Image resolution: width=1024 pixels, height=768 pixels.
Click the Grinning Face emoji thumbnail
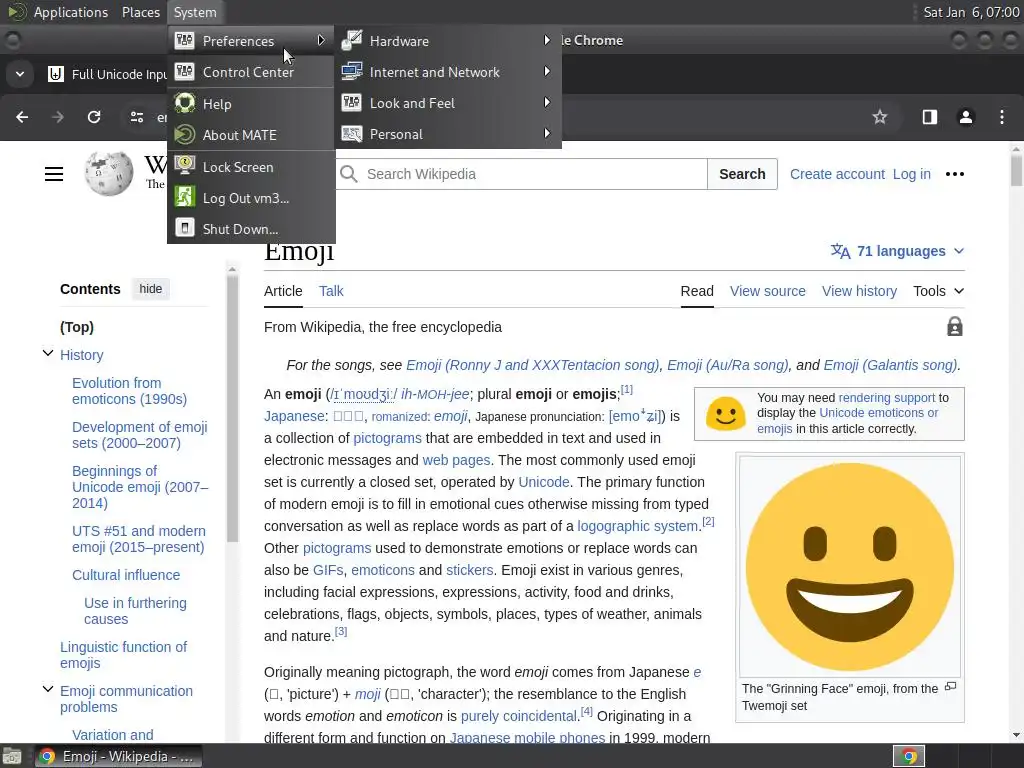pyautogui.click(x=850, y=566)
